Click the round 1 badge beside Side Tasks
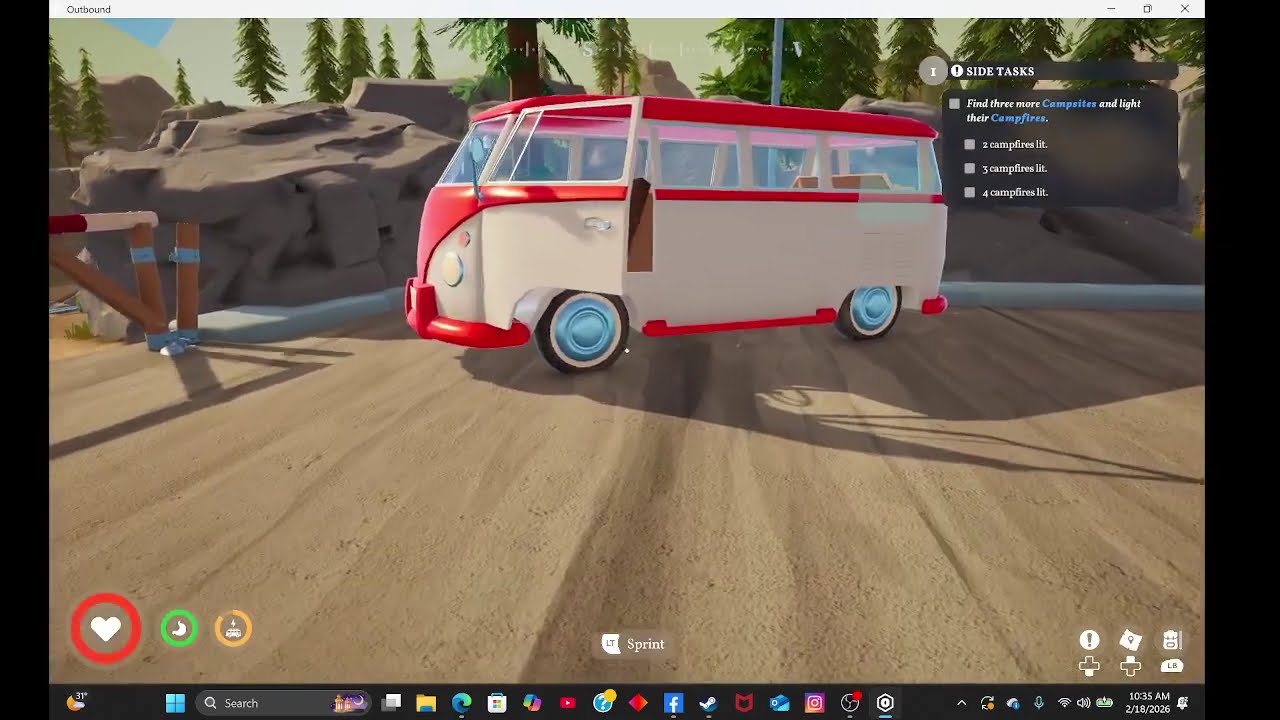Image resolution: width=1280 pixels, height=720 pixels. tap(933, 71)
